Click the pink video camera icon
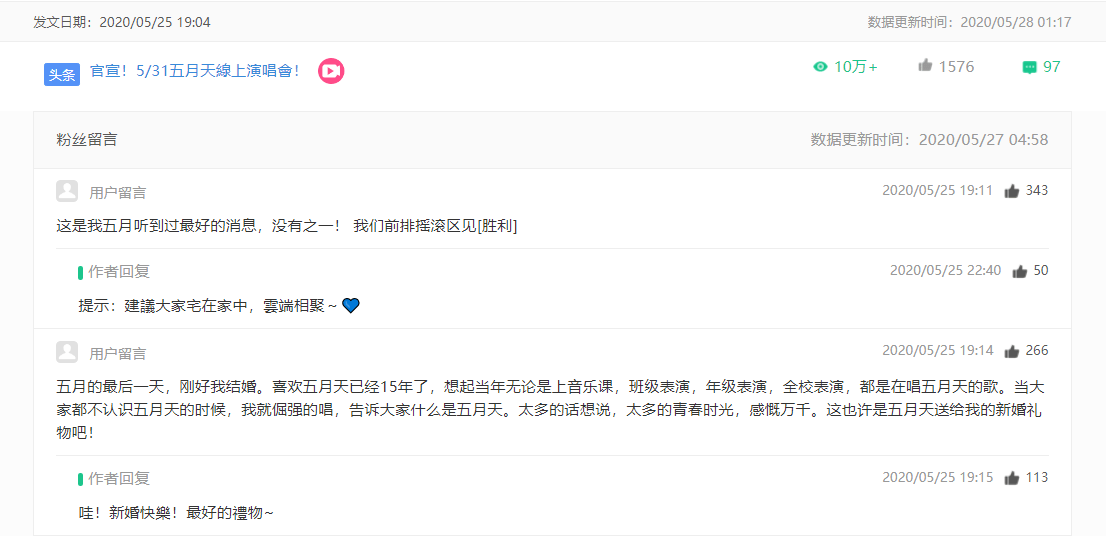 (331, 71)
